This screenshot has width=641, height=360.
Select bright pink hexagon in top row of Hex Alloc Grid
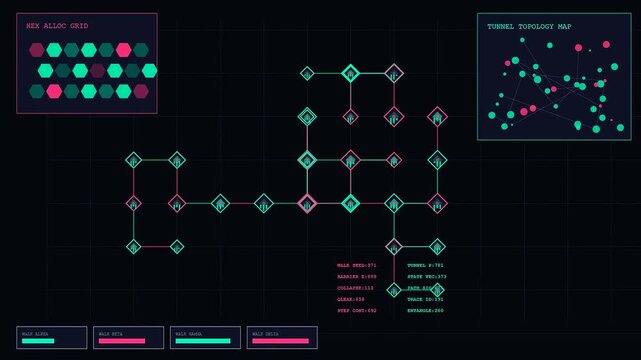(123, 50)
